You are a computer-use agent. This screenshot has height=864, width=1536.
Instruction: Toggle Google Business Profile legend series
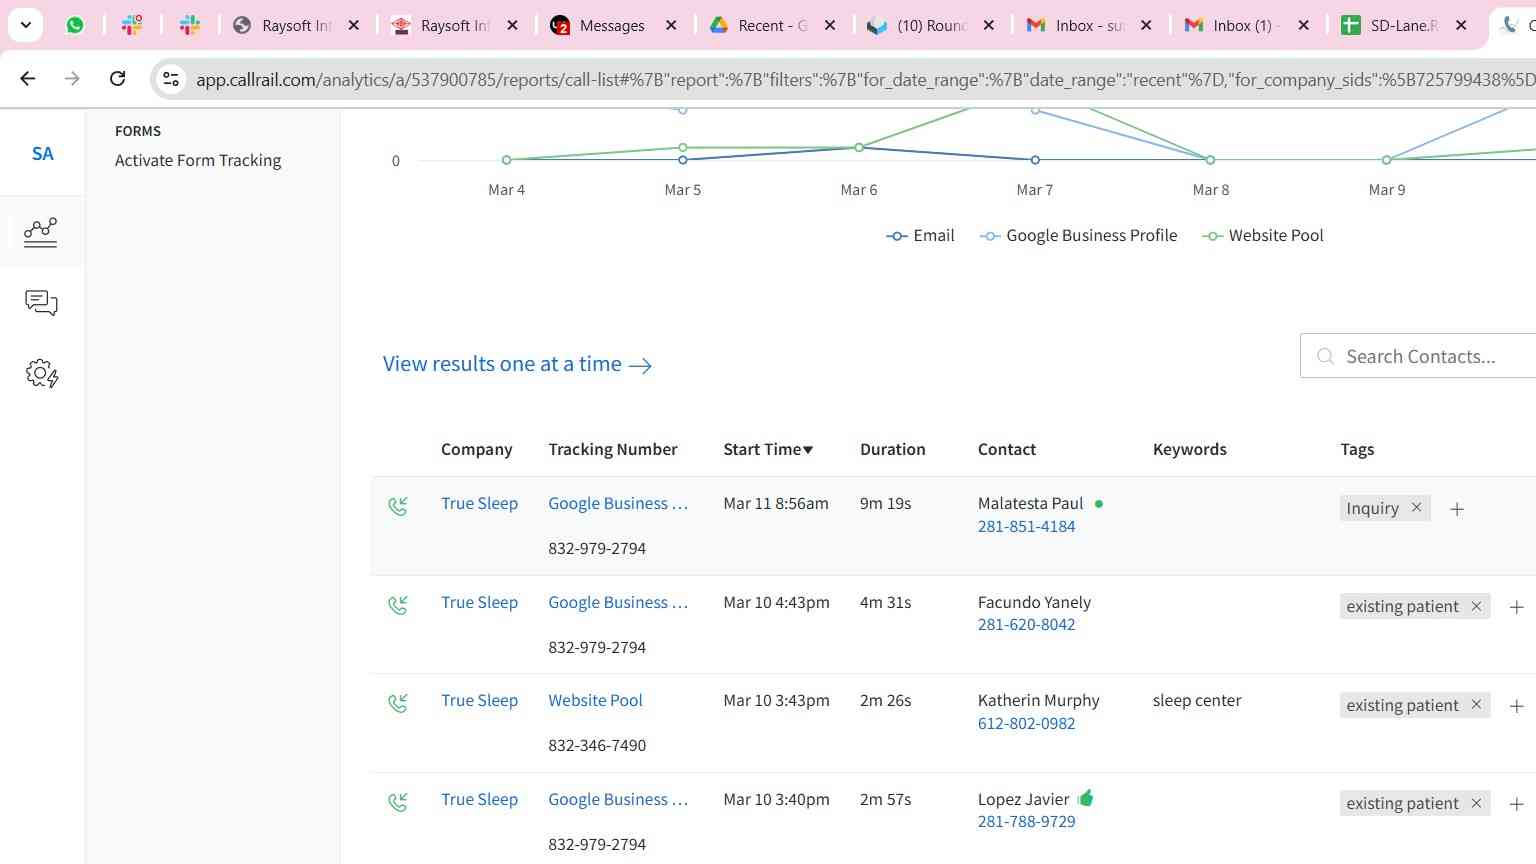1078,236
